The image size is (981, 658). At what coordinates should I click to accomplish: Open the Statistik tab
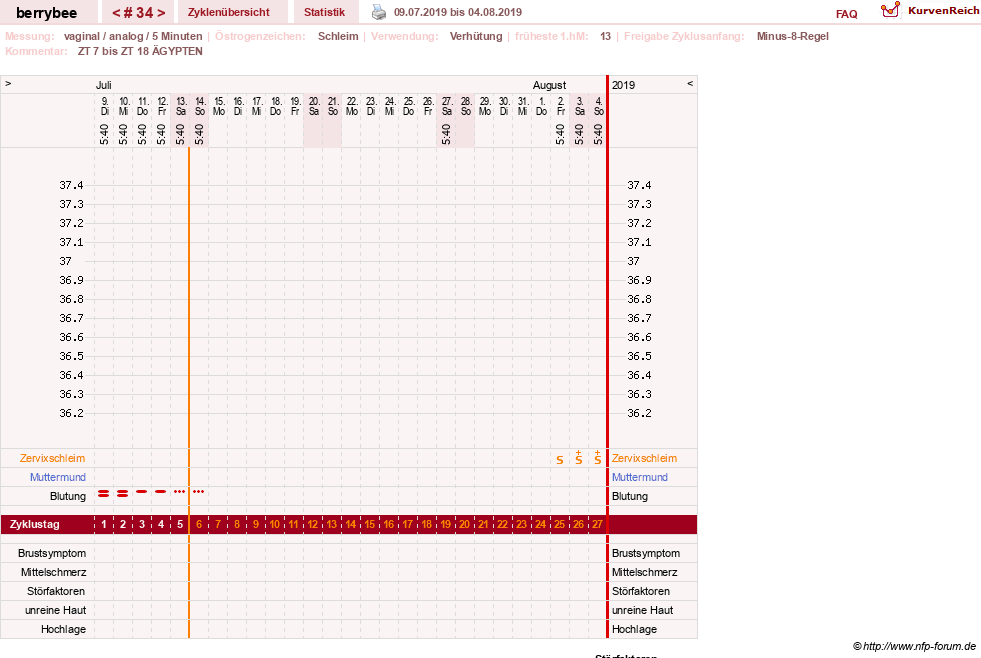pyautogui.click(x=324, y=13)
